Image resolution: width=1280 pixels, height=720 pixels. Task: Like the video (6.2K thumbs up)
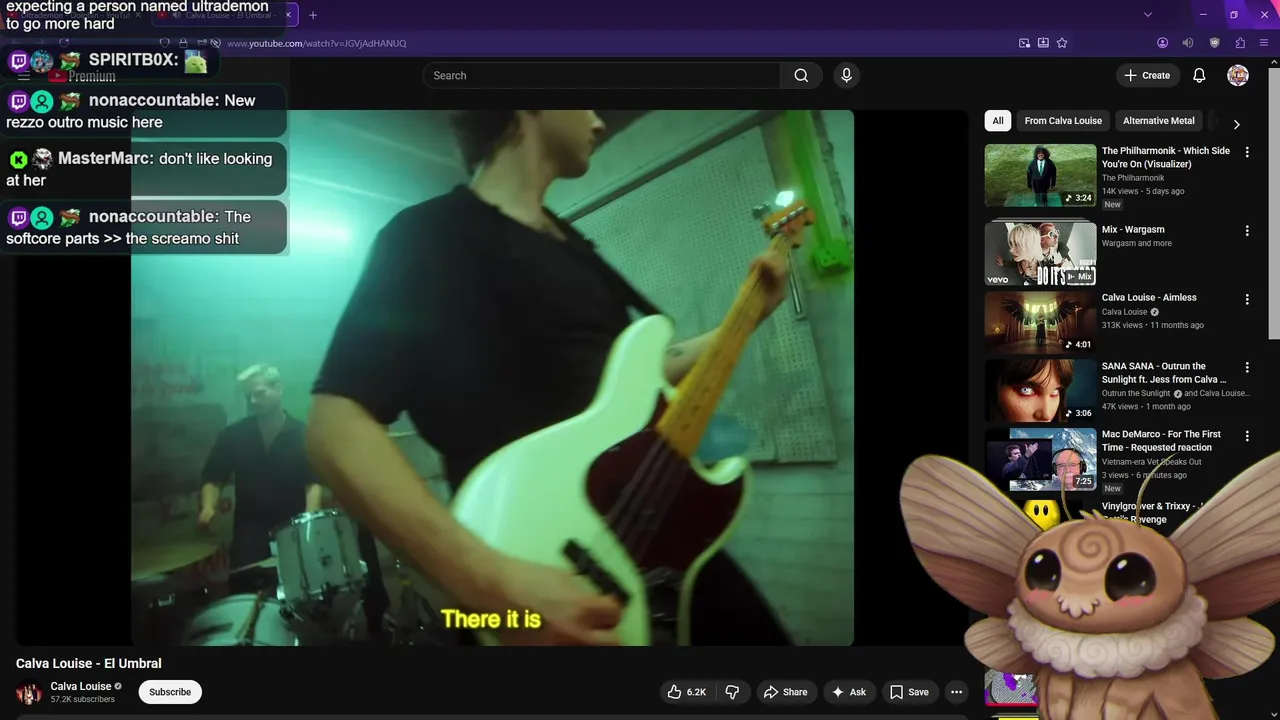click(687, 692)
